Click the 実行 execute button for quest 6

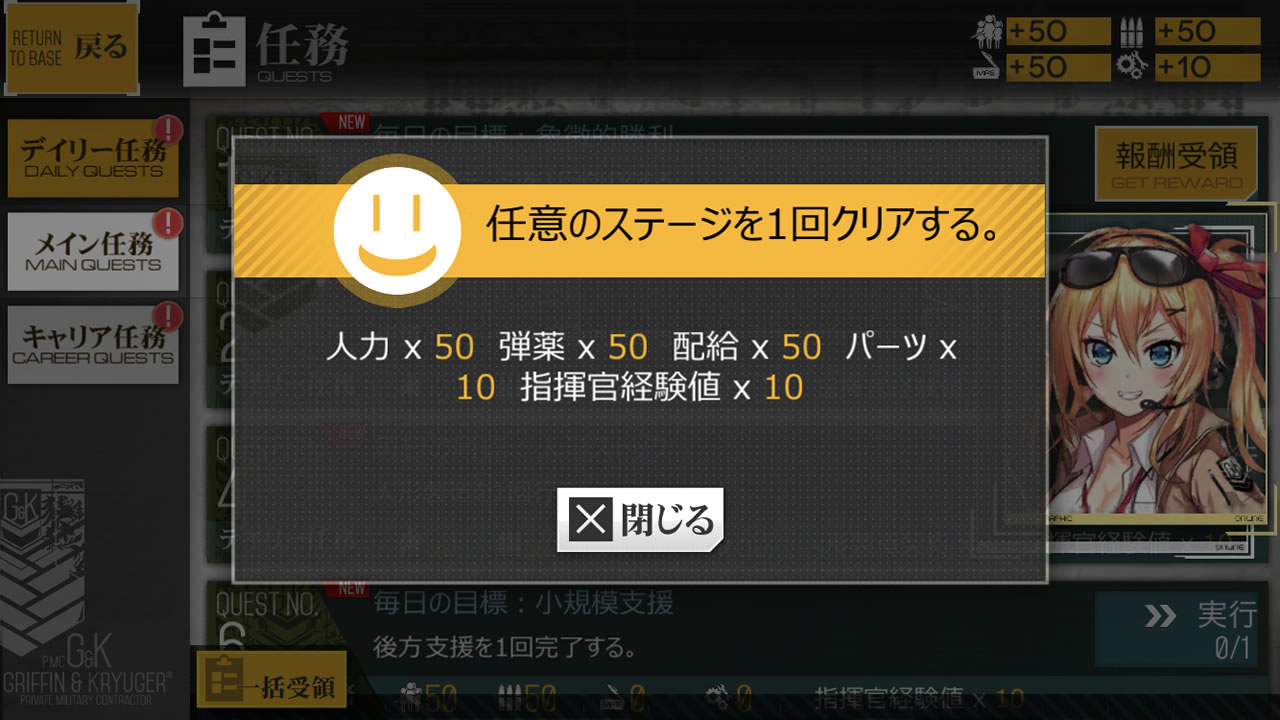click(1176, 630)
